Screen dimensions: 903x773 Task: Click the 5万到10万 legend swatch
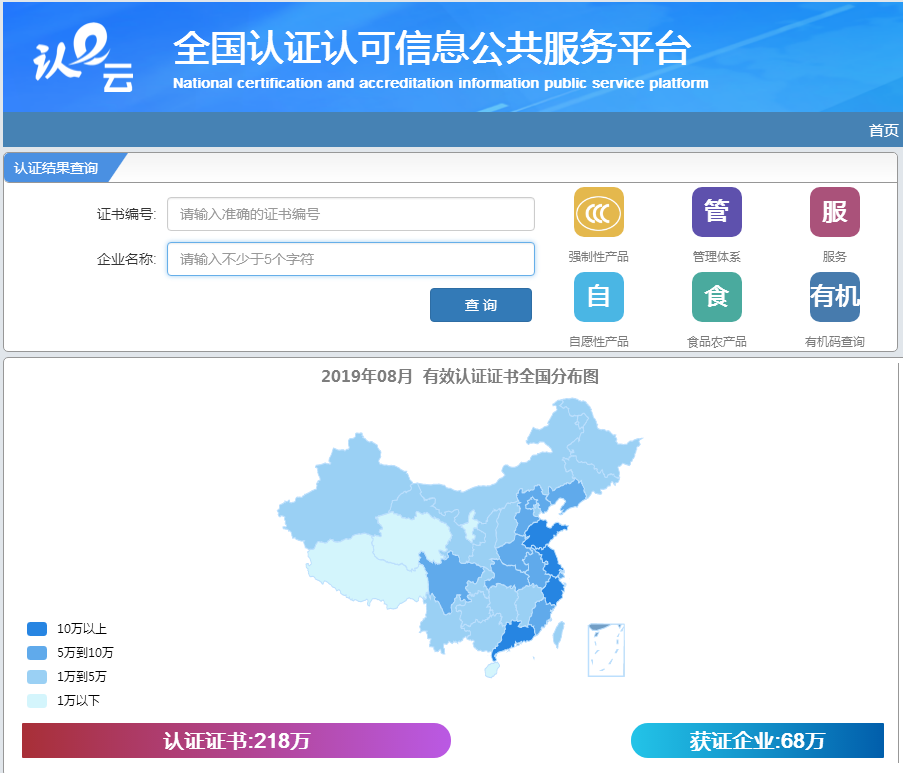37,653
